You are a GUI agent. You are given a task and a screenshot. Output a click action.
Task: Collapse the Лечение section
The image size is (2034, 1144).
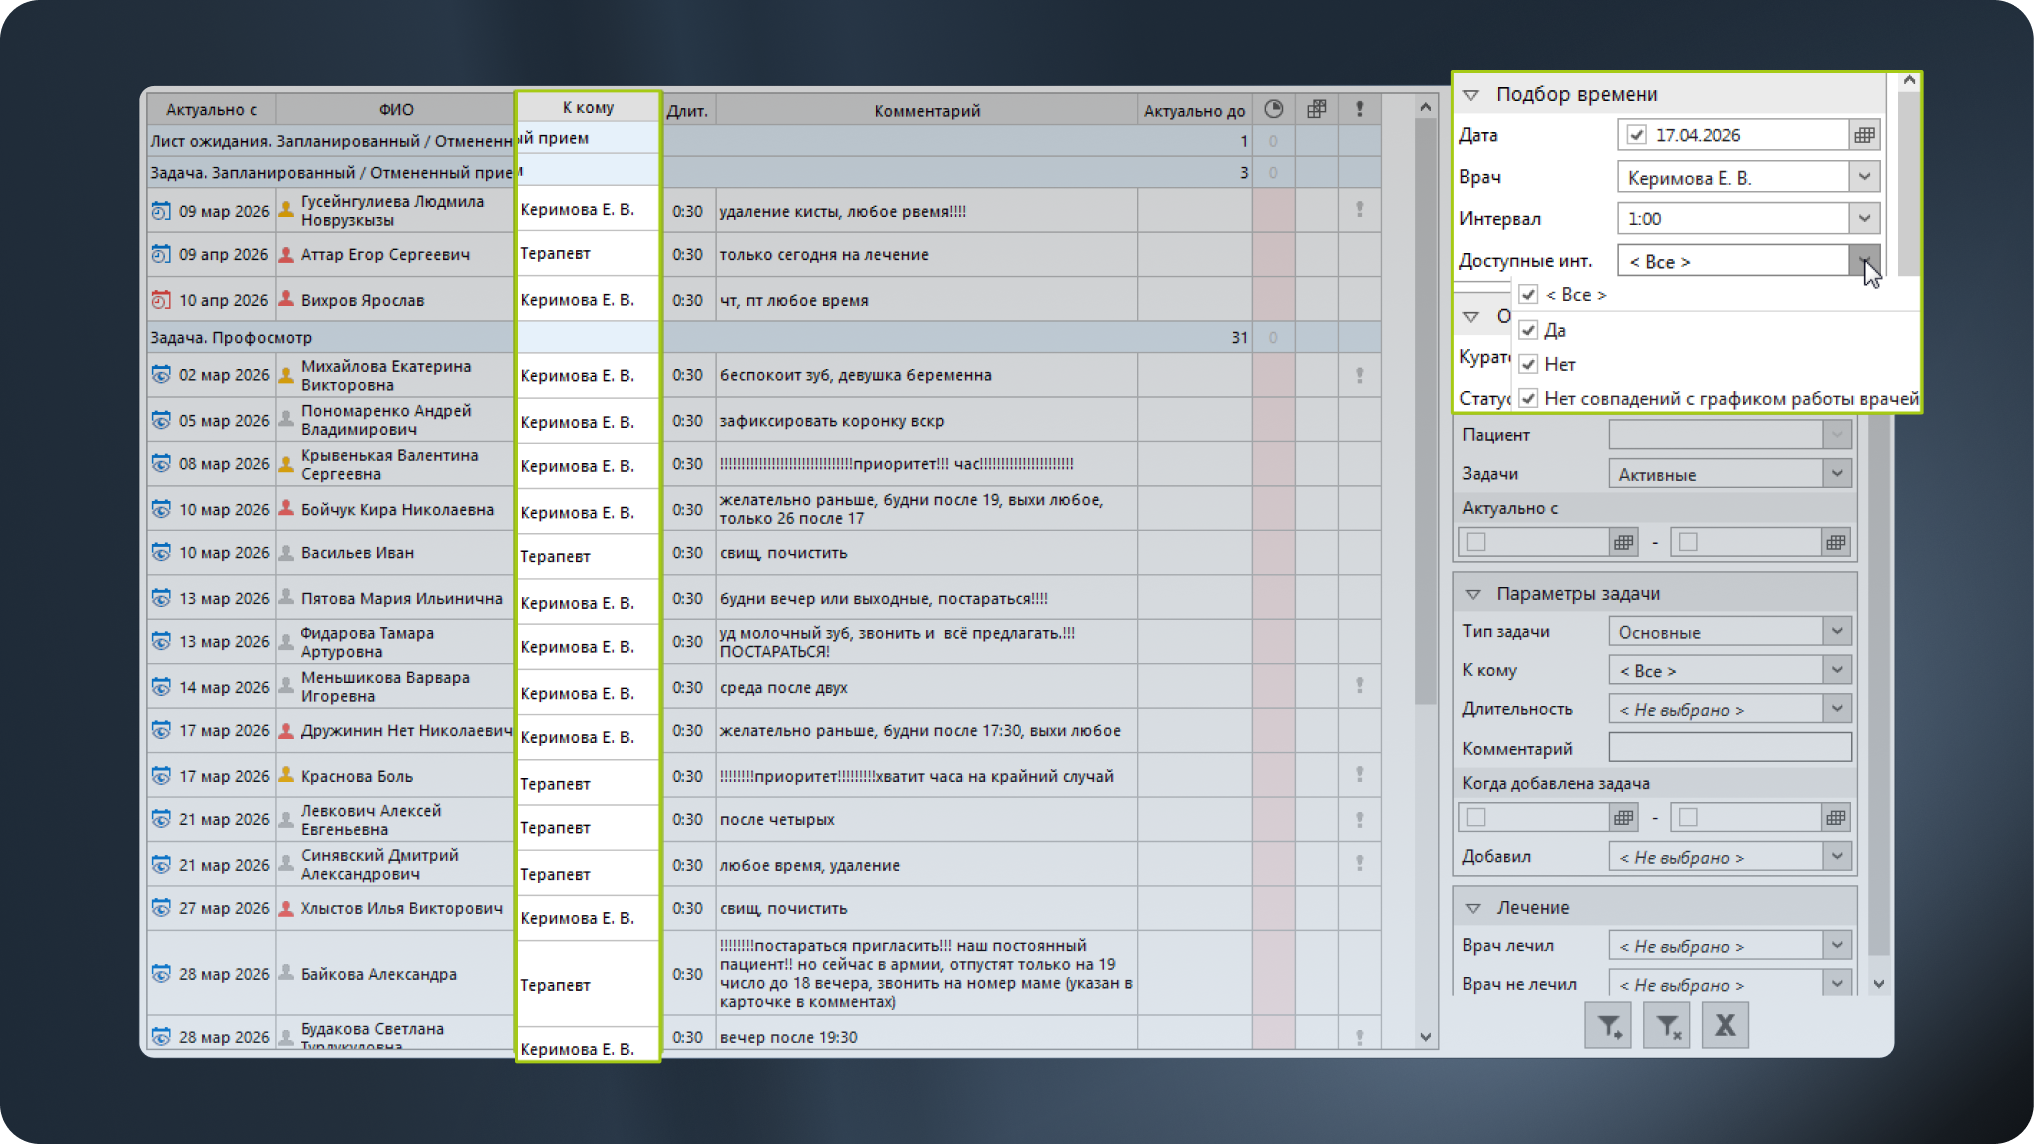point(1472,908)
